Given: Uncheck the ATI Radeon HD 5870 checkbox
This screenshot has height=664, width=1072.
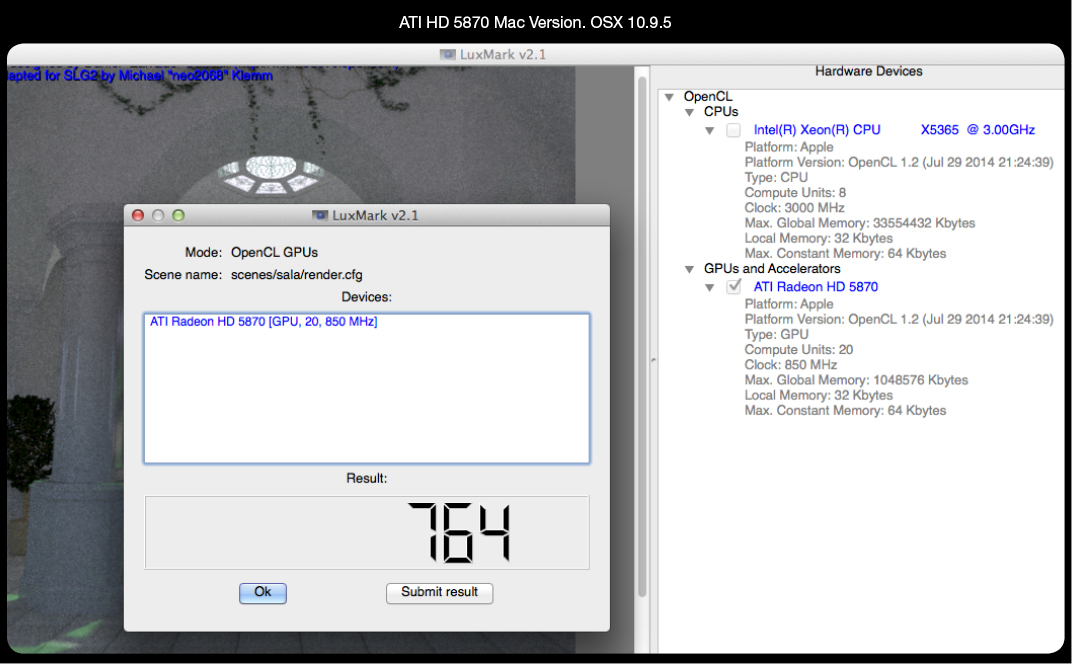Looking at the screenshot, I should (733, 287).
